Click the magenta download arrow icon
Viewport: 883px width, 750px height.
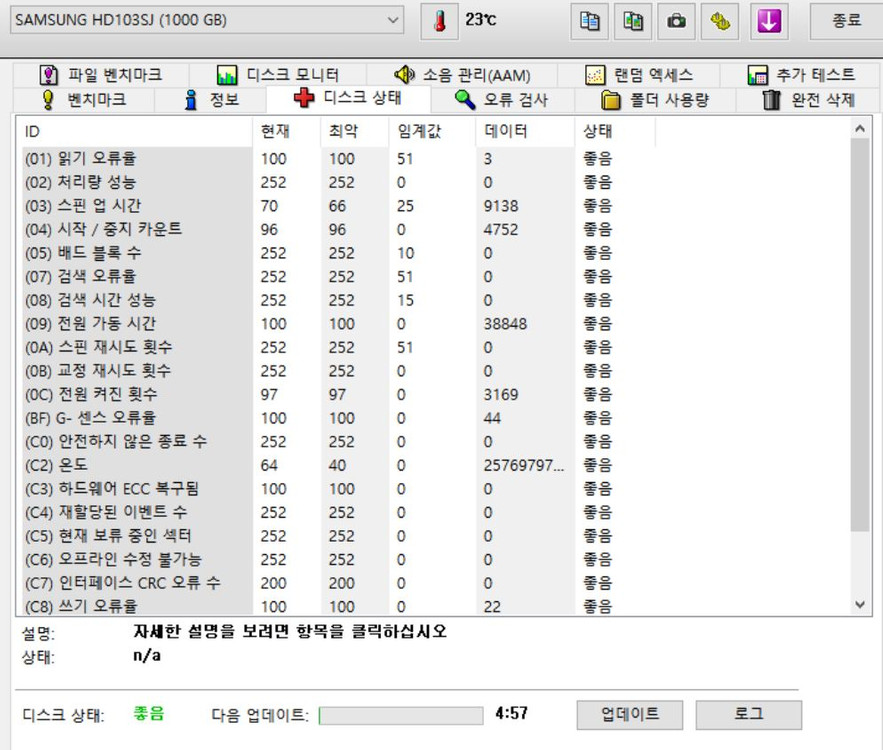(x=768, y=20)
